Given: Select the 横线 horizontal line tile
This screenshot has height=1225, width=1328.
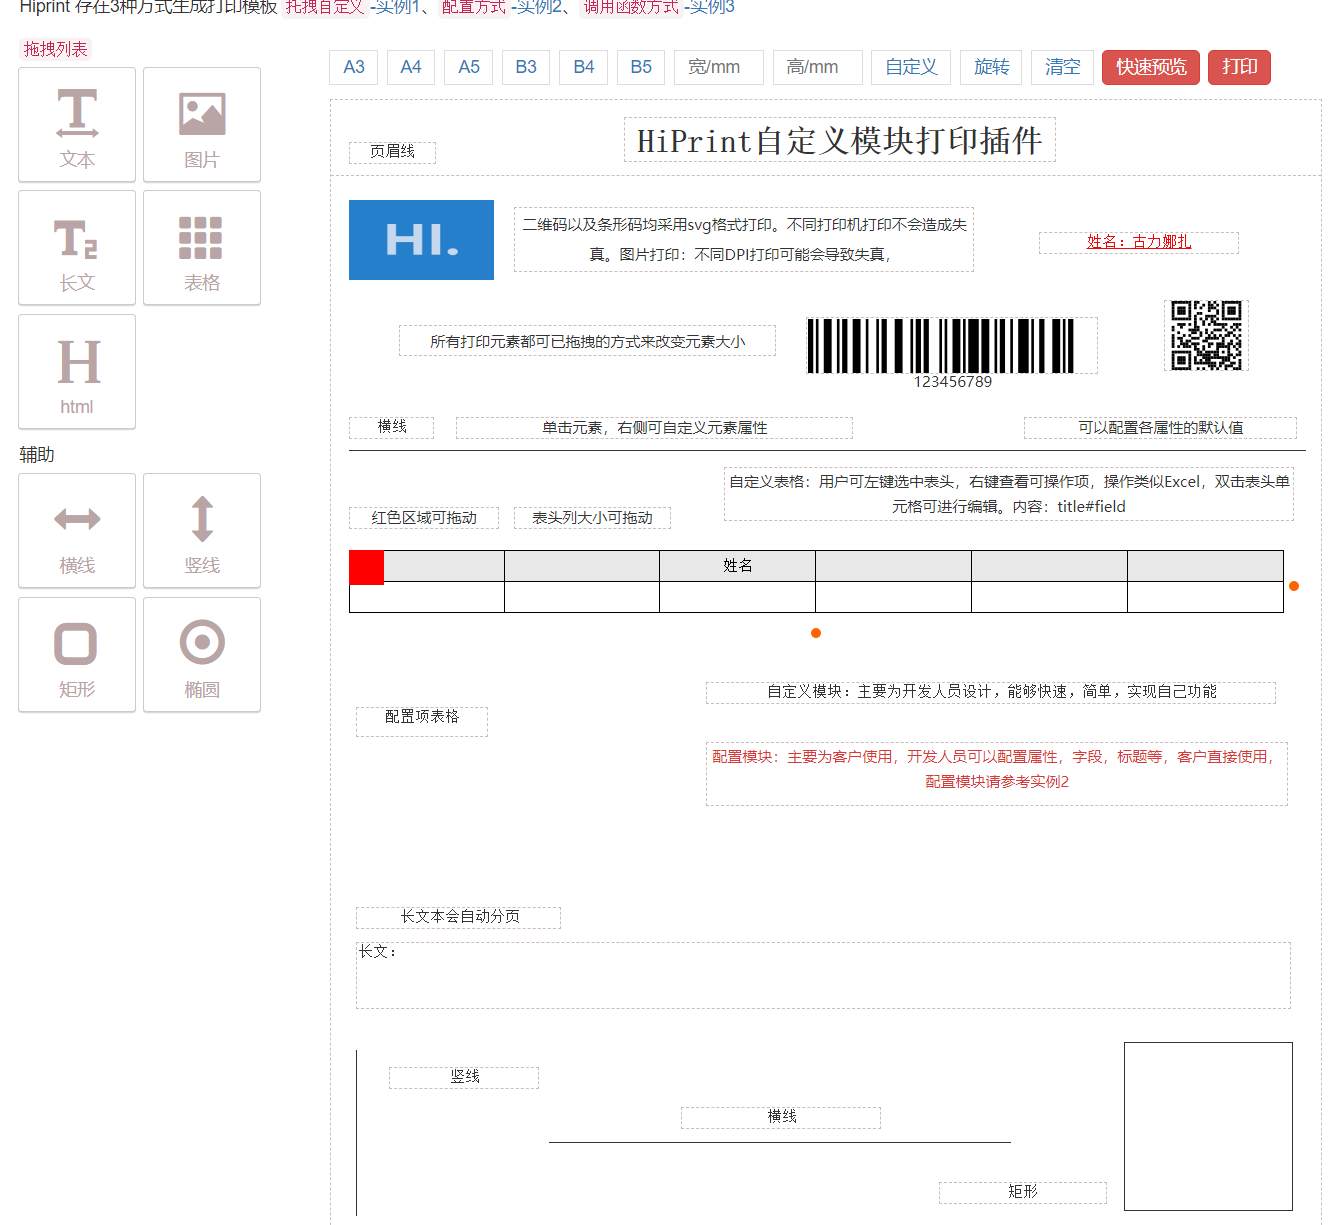Looking at the screenshot, I should pos(77,531).
